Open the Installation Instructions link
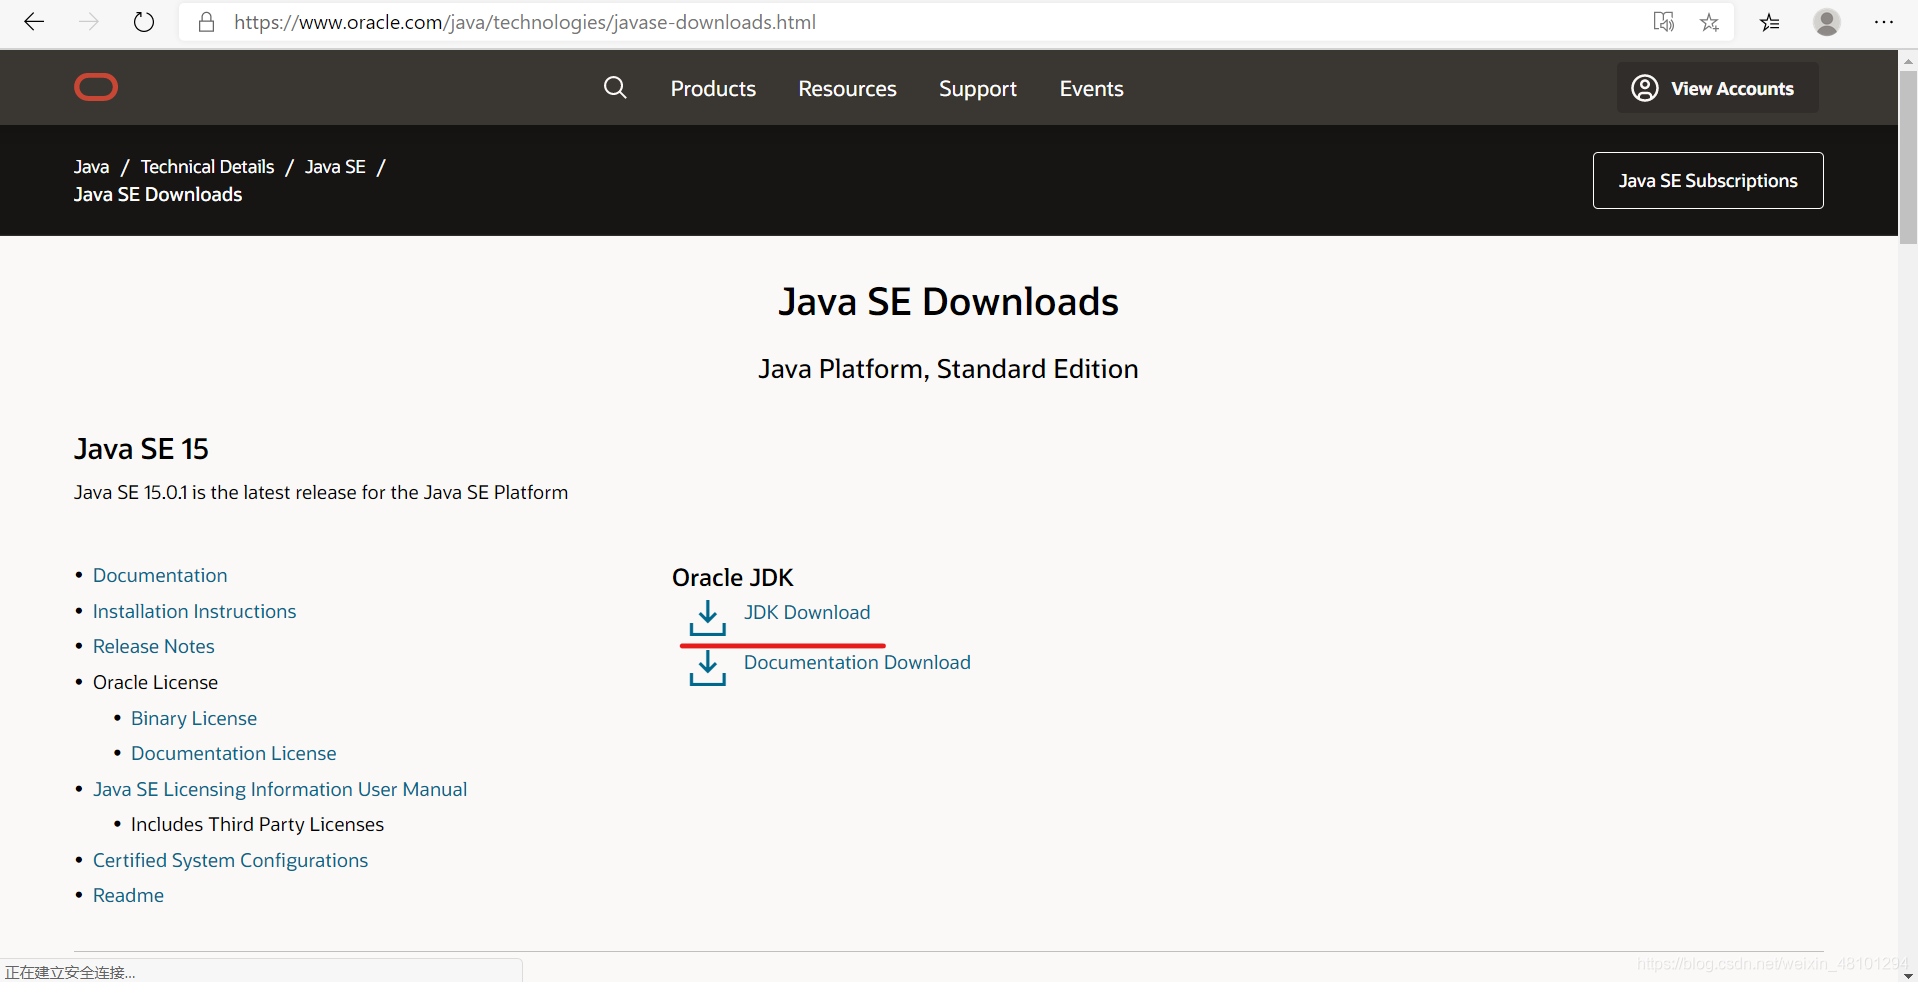This screenshot has width=1918, height=982. click(194, 611)
